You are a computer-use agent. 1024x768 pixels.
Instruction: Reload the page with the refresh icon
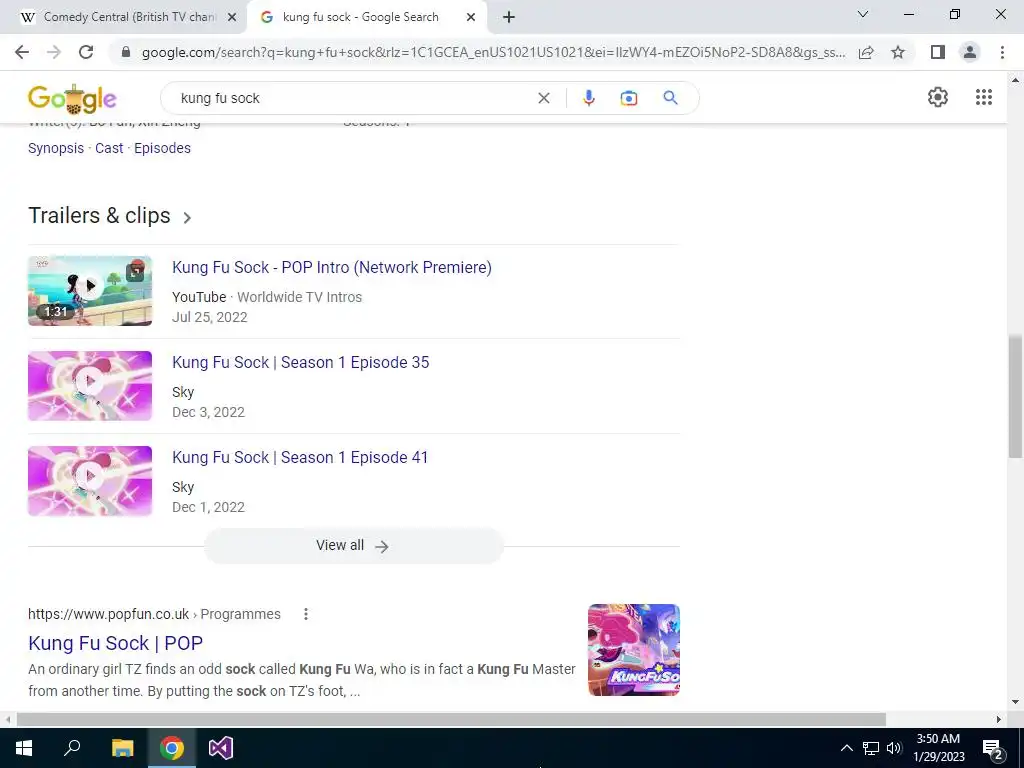pos(86,52)
